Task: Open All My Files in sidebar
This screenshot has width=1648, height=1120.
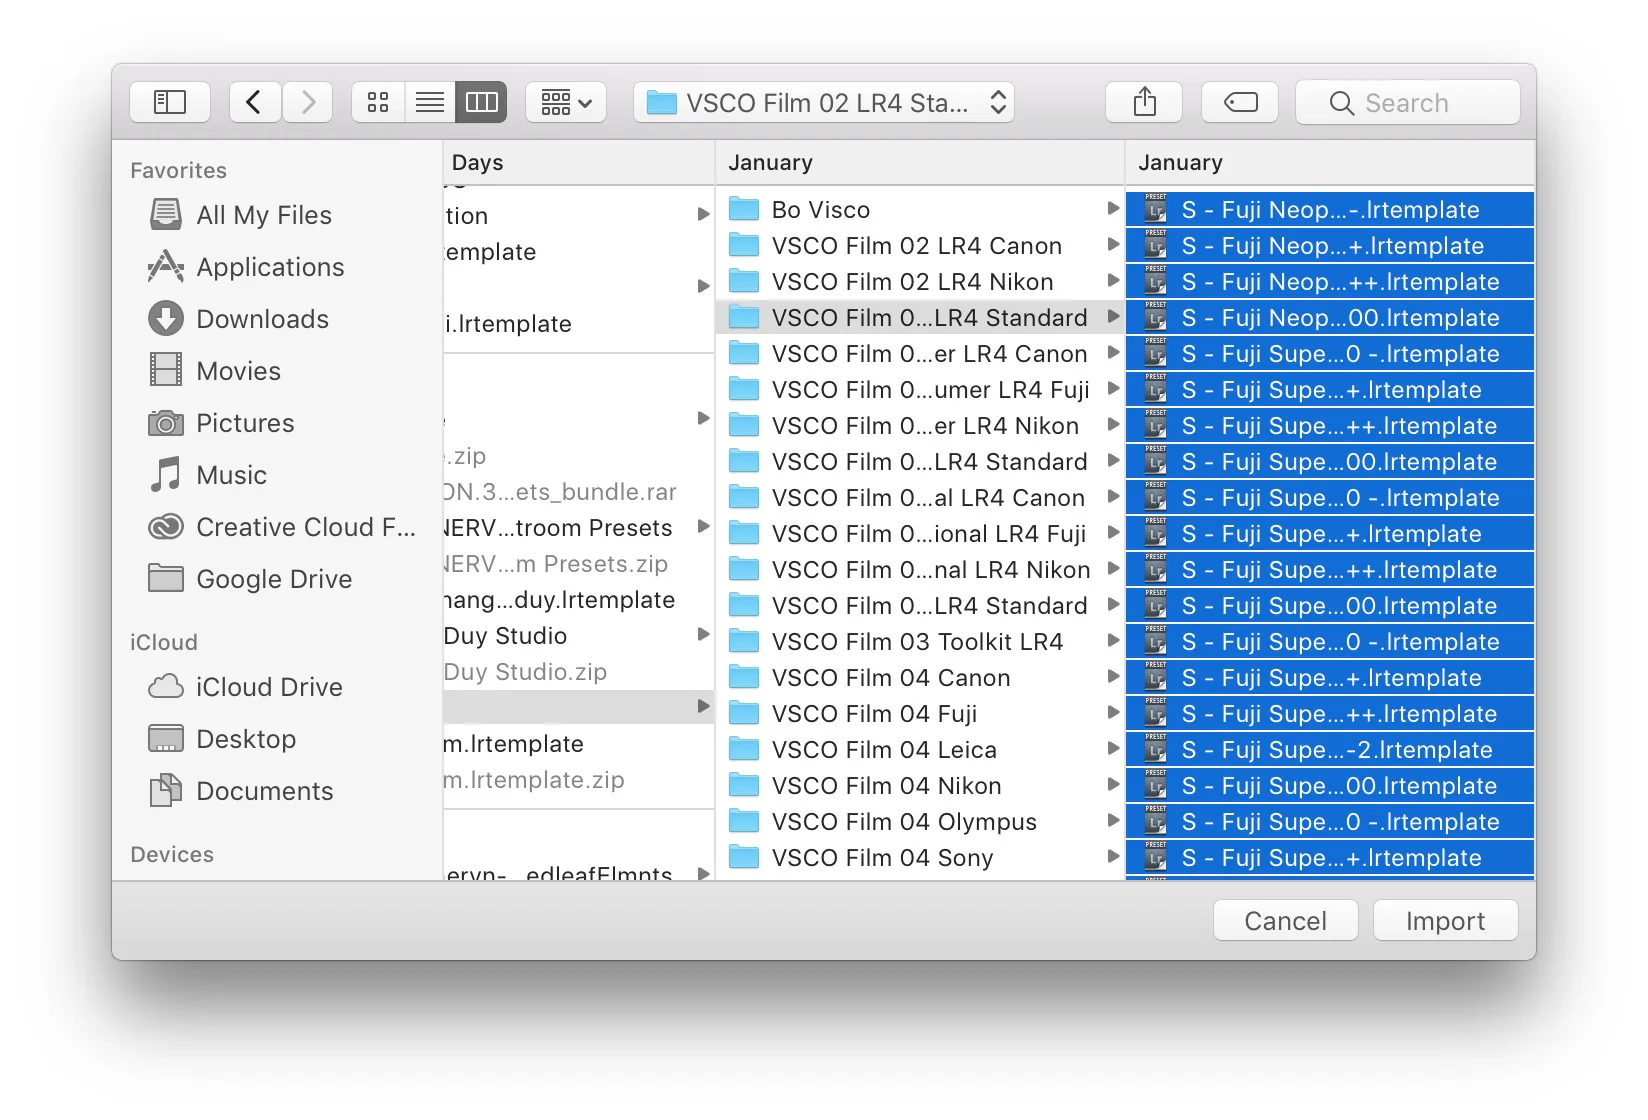Action: (x=264, y=215)
